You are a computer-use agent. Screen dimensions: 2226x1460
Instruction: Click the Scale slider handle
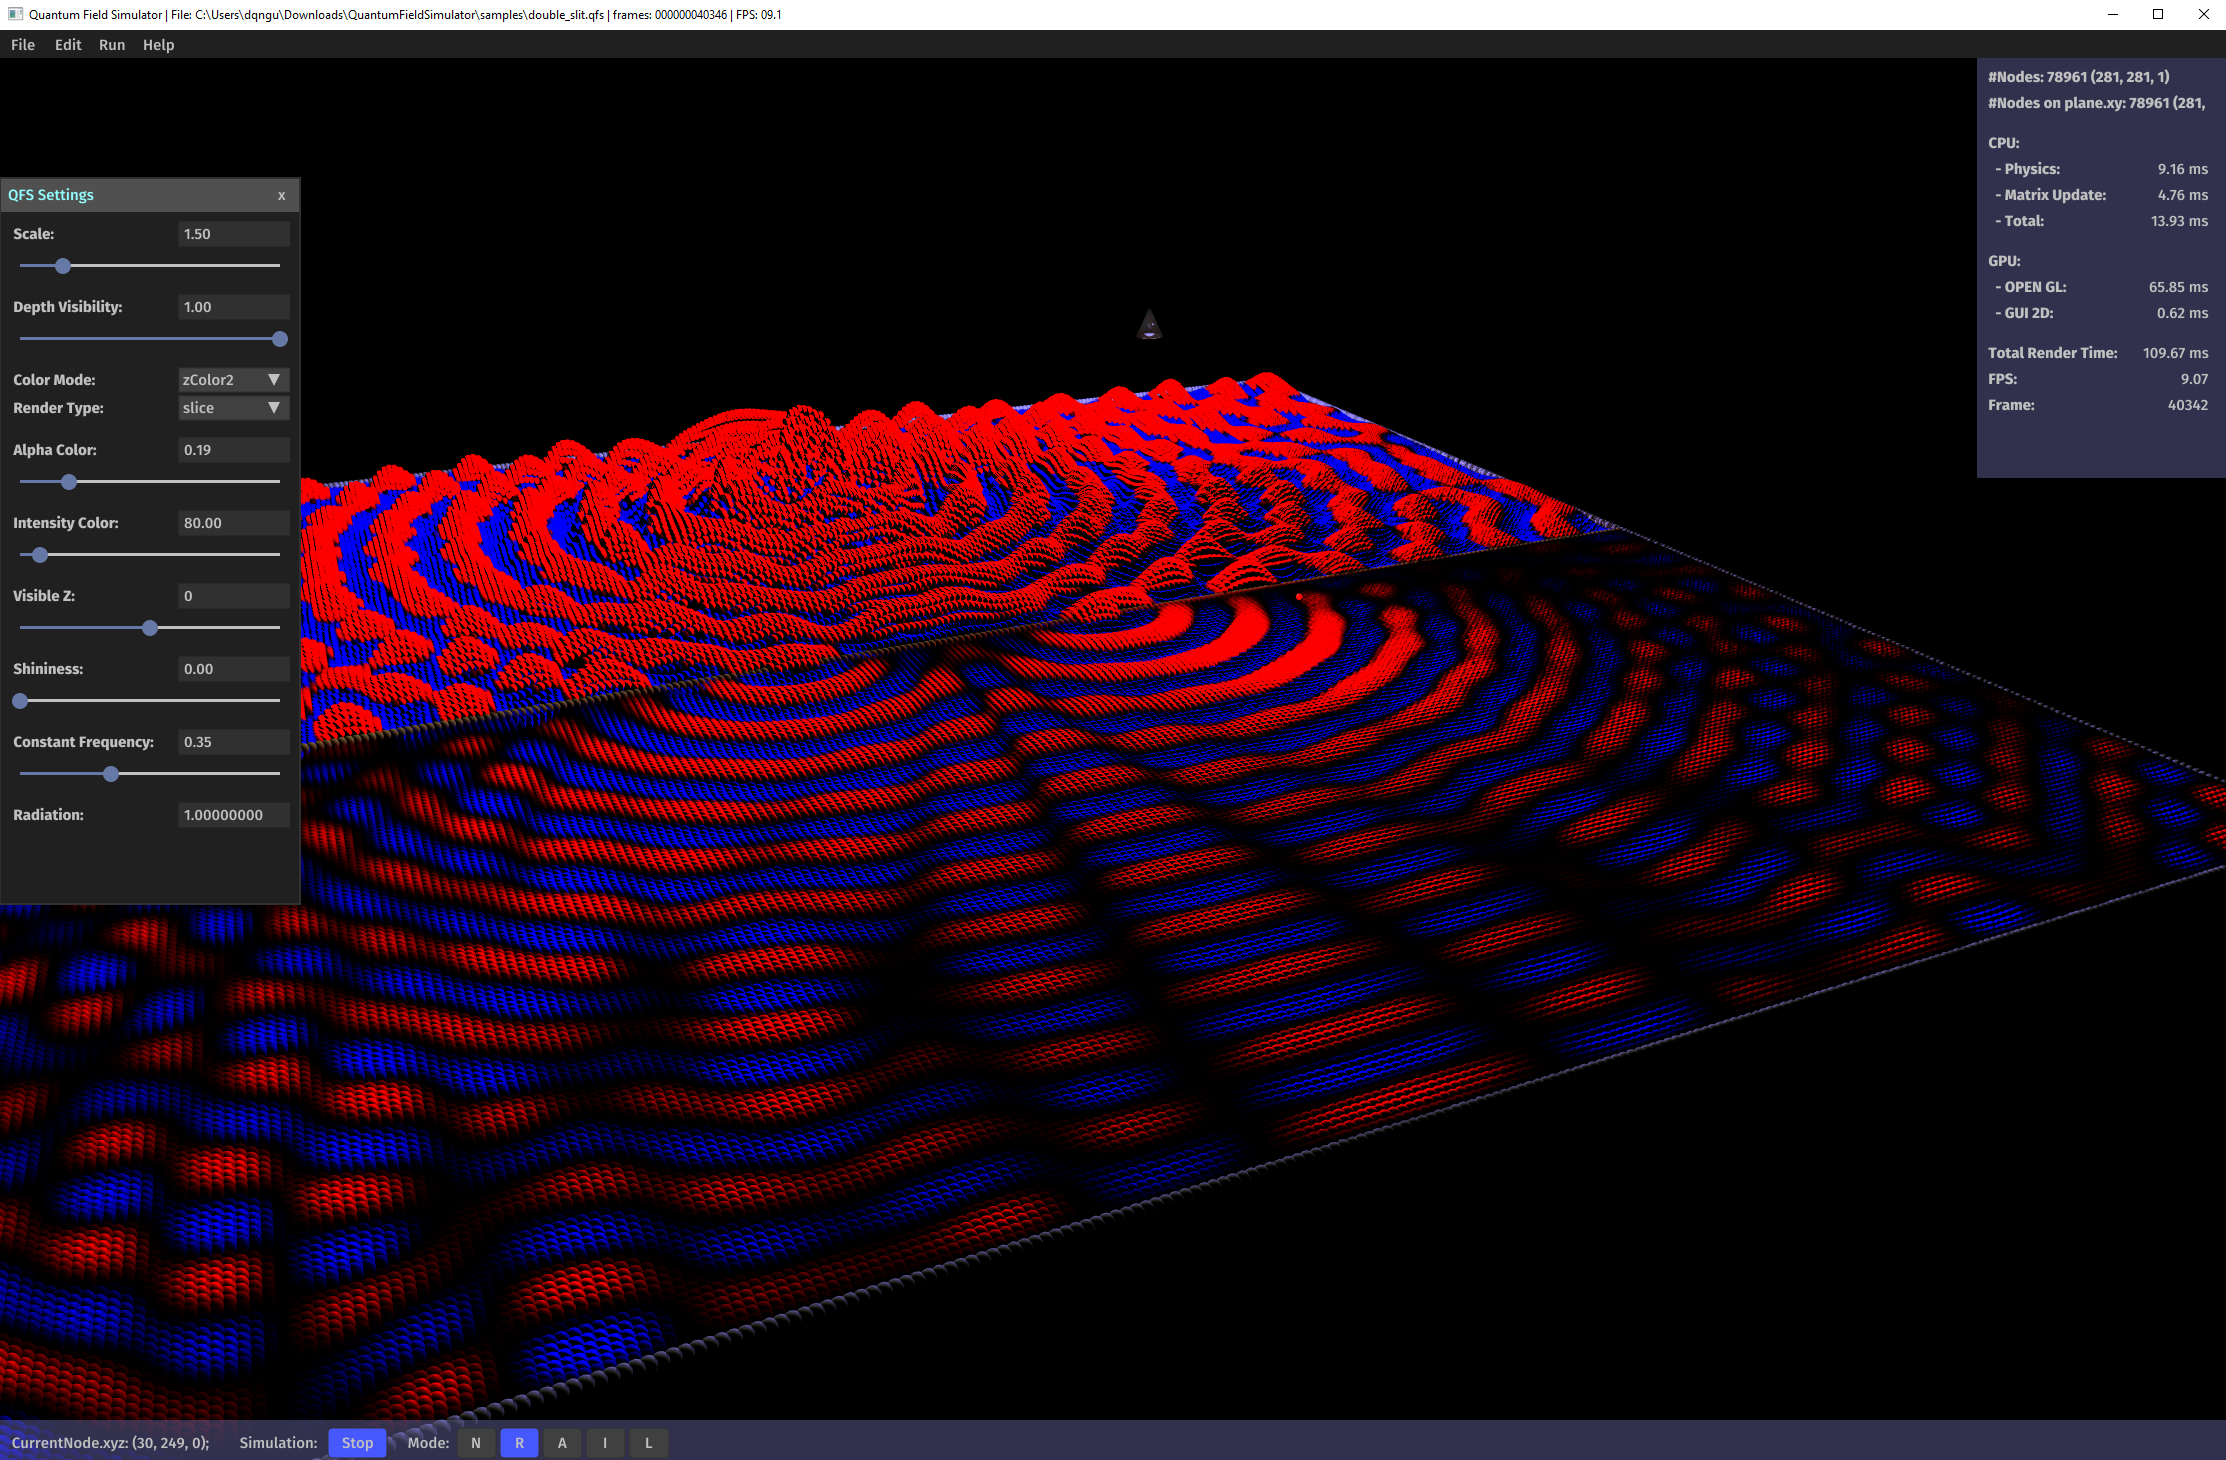pos(63,266)
